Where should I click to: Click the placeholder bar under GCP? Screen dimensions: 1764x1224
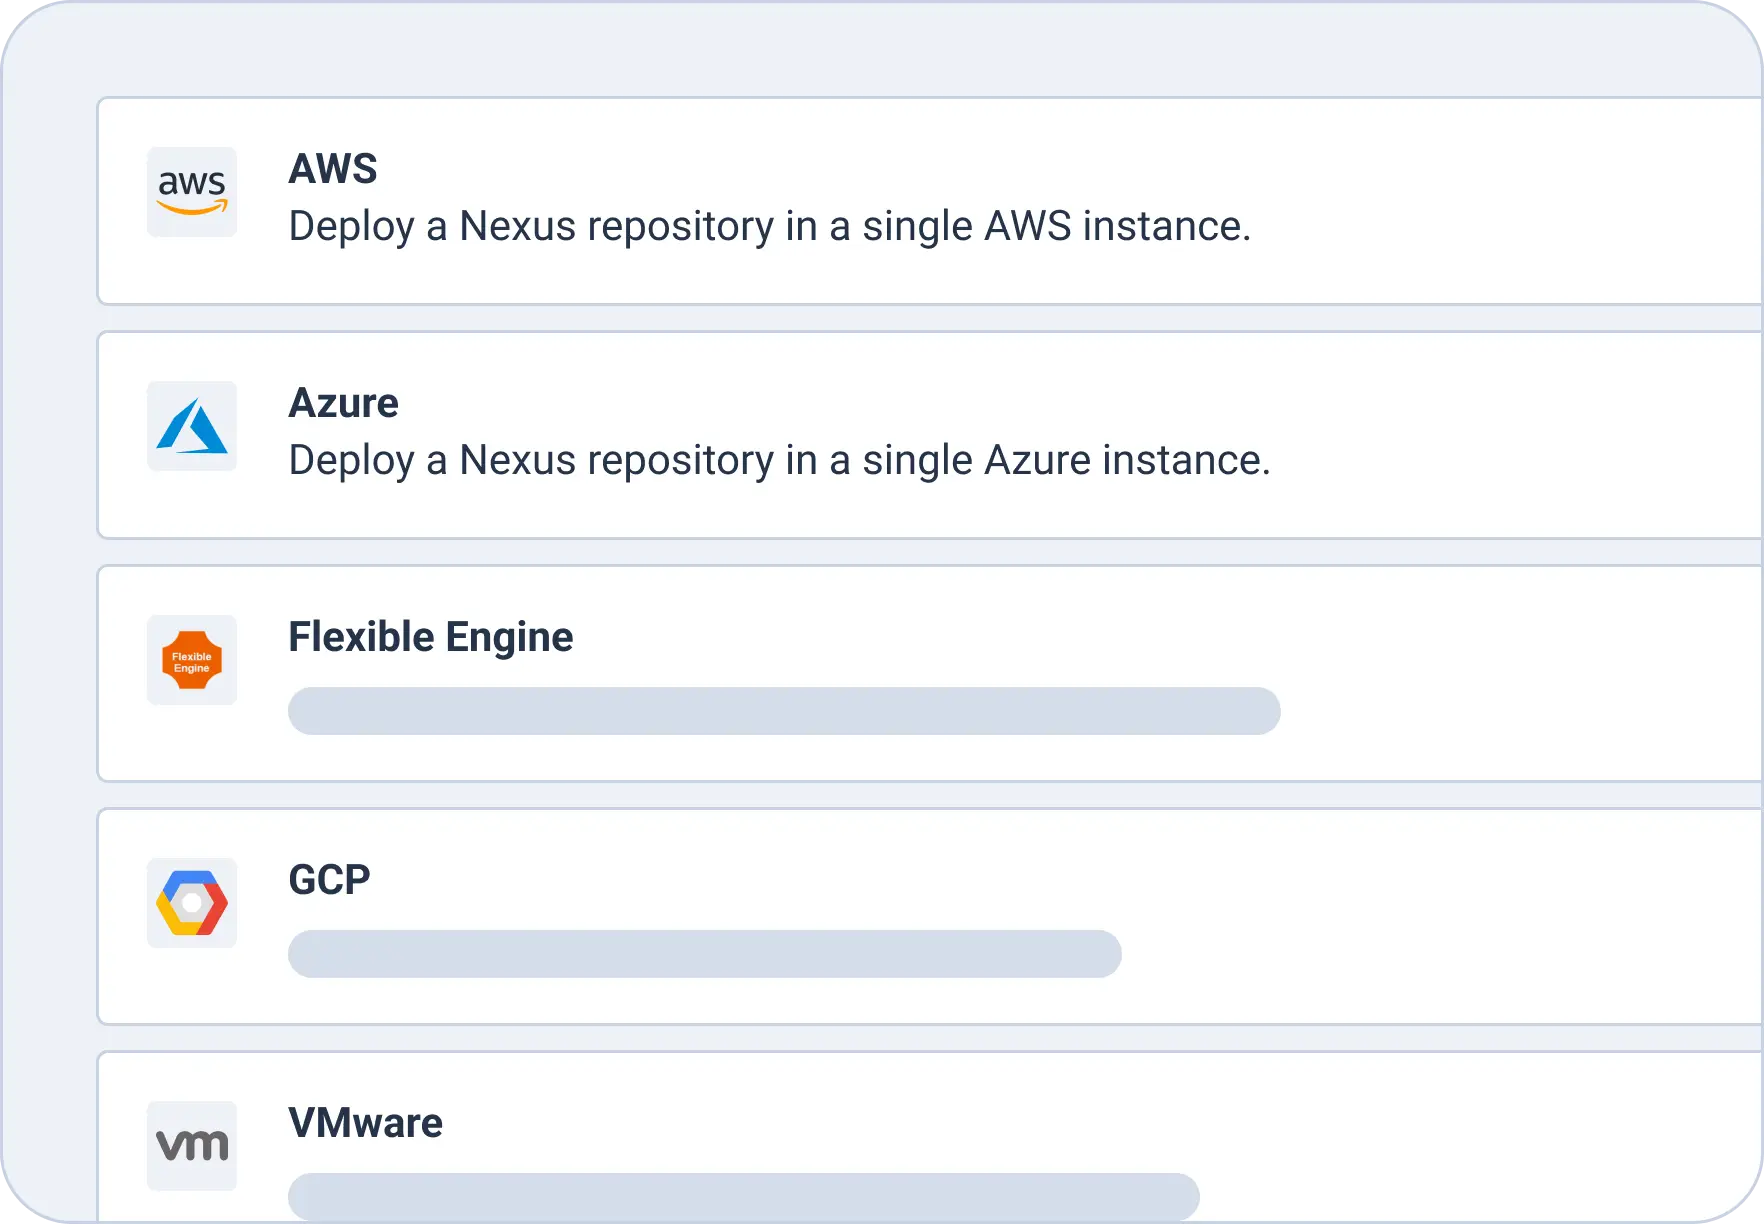pos(705,954)
